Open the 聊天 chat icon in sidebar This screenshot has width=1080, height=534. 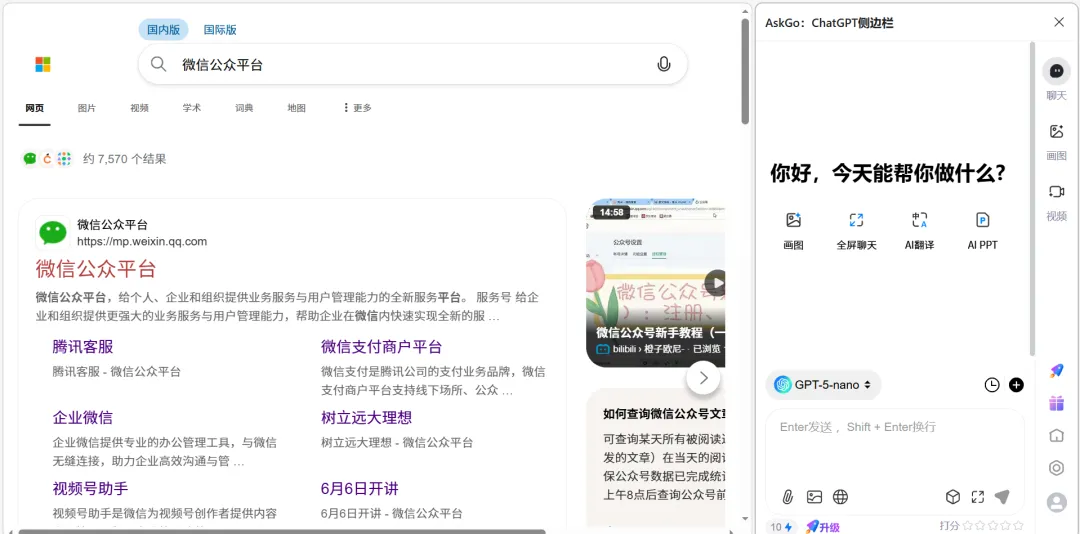tap(1056, 71)
